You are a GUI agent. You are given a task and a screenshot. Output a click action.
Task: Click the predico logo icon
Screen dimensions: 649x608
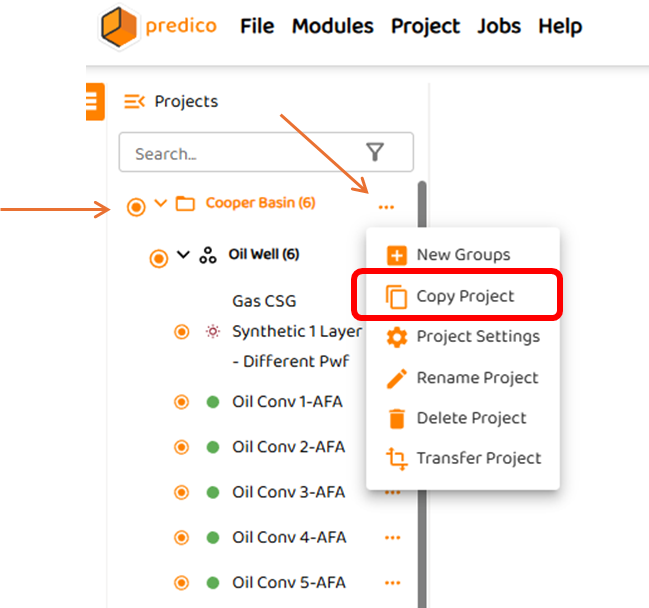pos(120,27)
